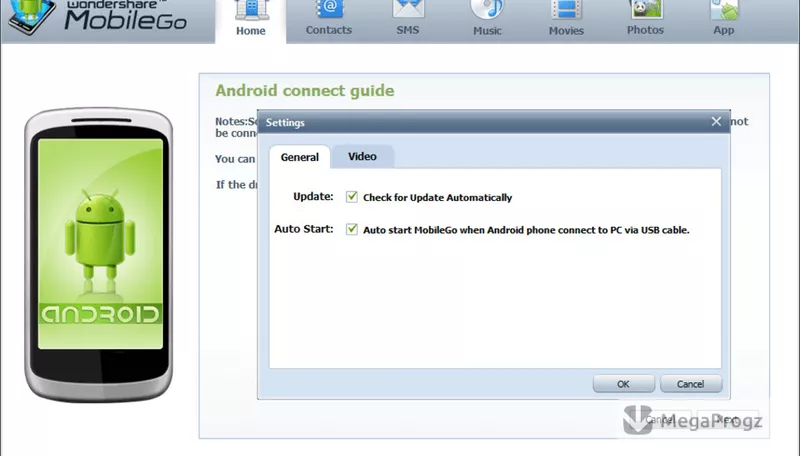Confirm settings with OK button

[623, 384]
